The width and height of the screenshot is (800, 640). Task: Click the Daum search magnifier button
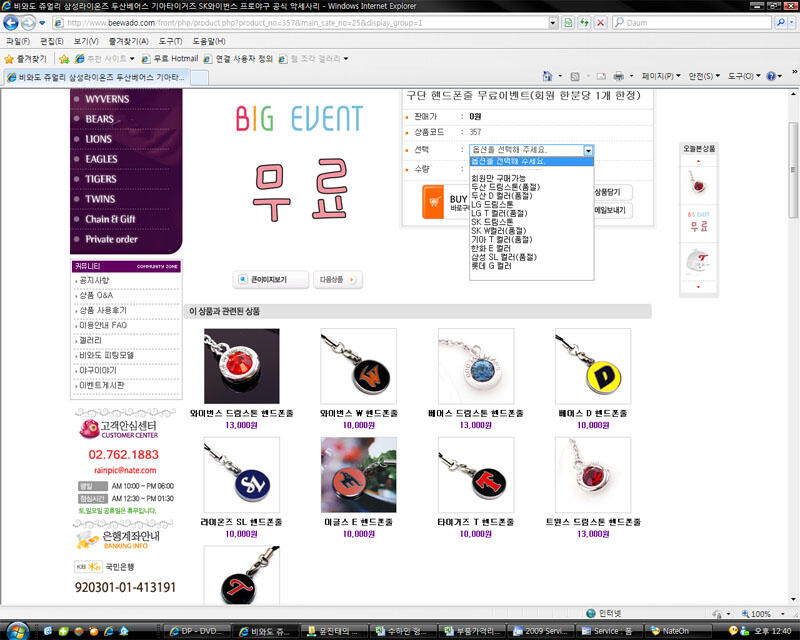pos(780,22)
